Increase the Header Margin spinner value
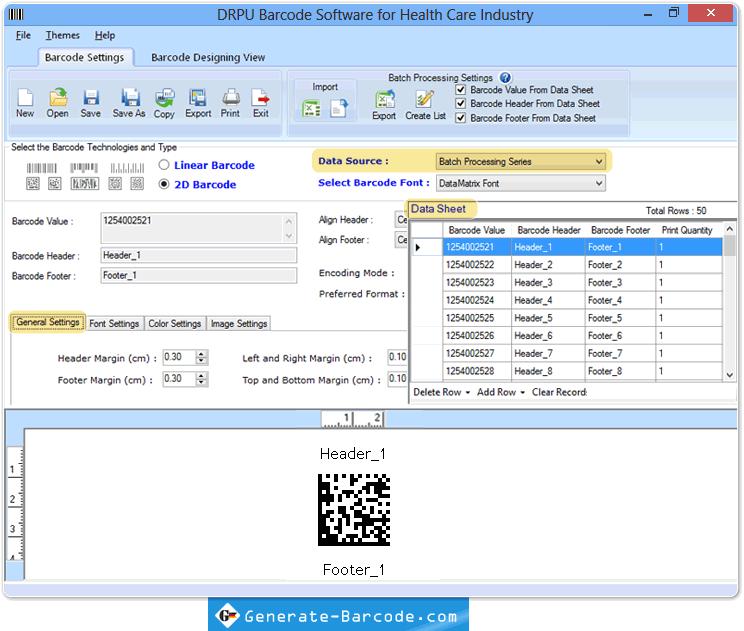This screenshot has width=744, height=631. click(x=202, y=354)
